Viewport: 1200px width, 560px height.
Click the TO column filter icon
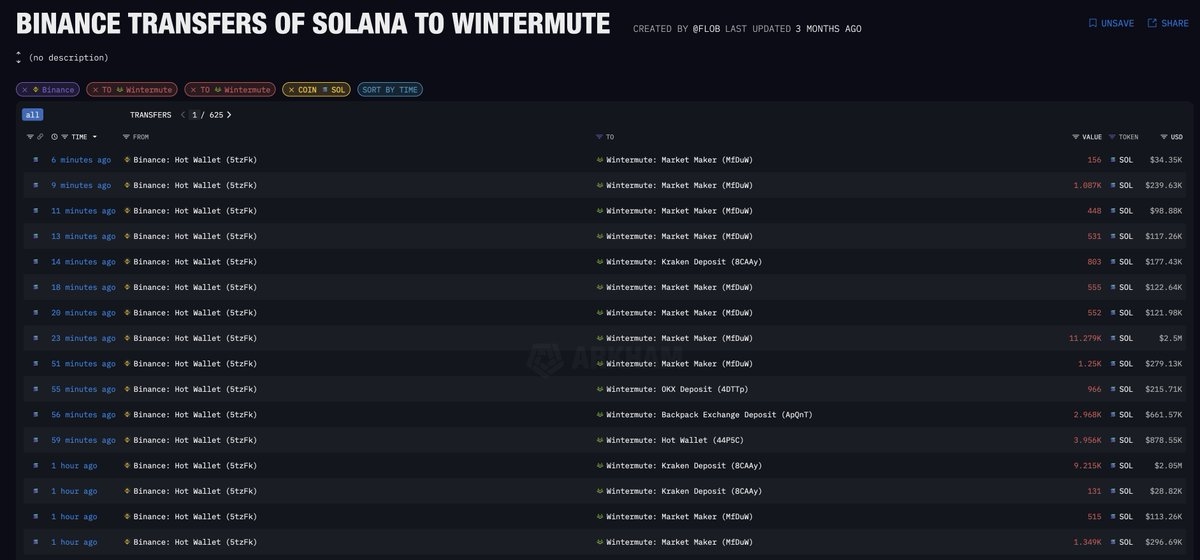[599, 136]
